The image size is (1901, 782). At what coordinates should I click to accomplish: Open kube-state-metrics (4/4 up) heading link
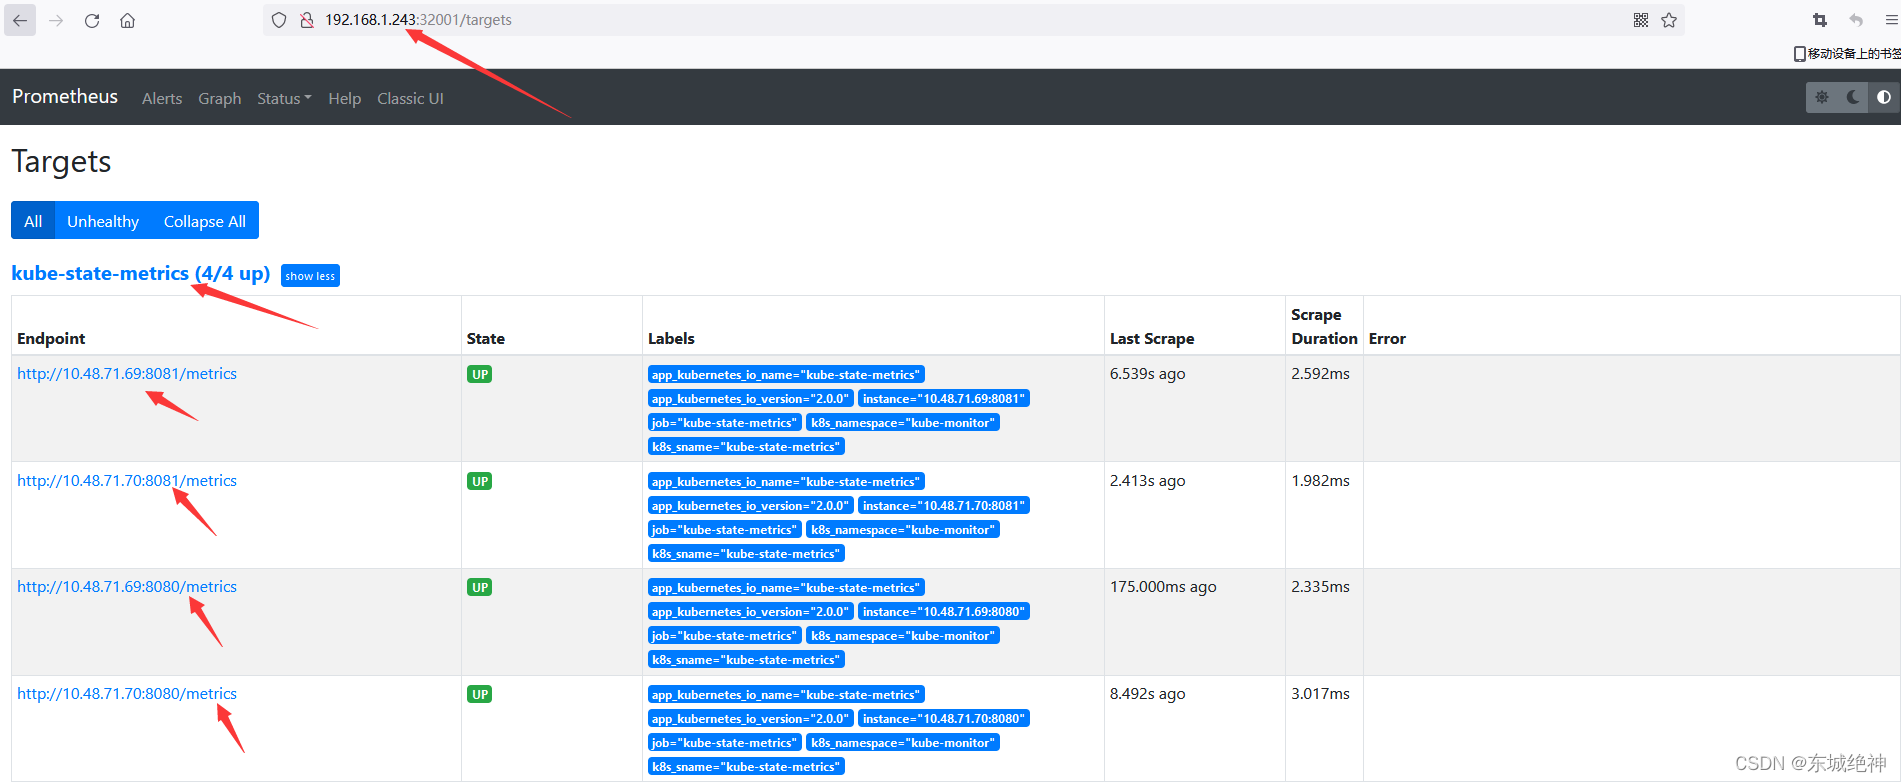tap(141, 273)
